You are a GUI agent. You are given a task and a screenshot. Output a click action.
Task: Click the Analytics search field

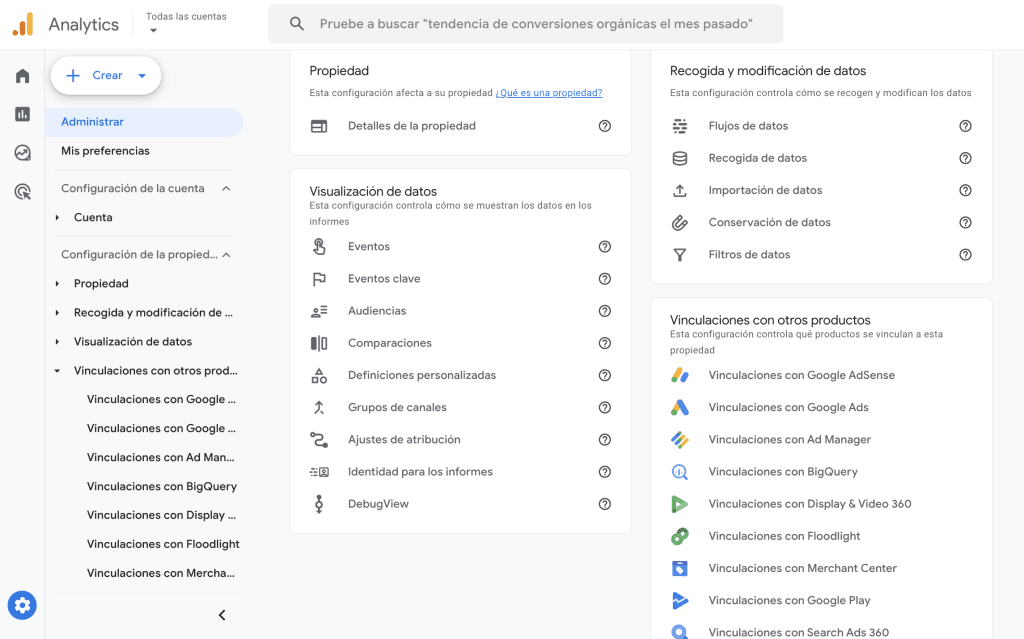(526, 24)
